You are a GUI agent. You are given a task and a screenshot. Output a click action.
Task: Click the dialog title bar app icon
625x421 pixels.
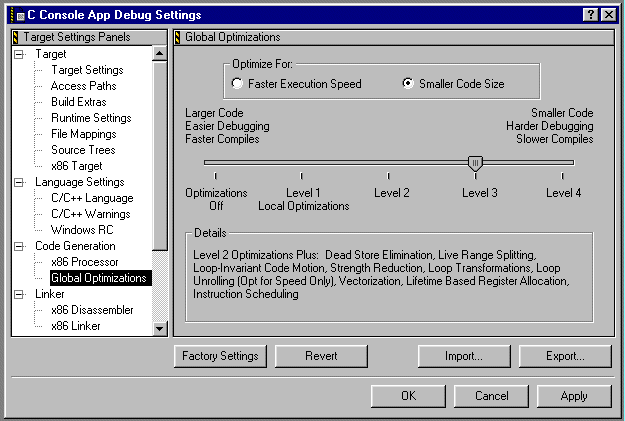(18, 15)
